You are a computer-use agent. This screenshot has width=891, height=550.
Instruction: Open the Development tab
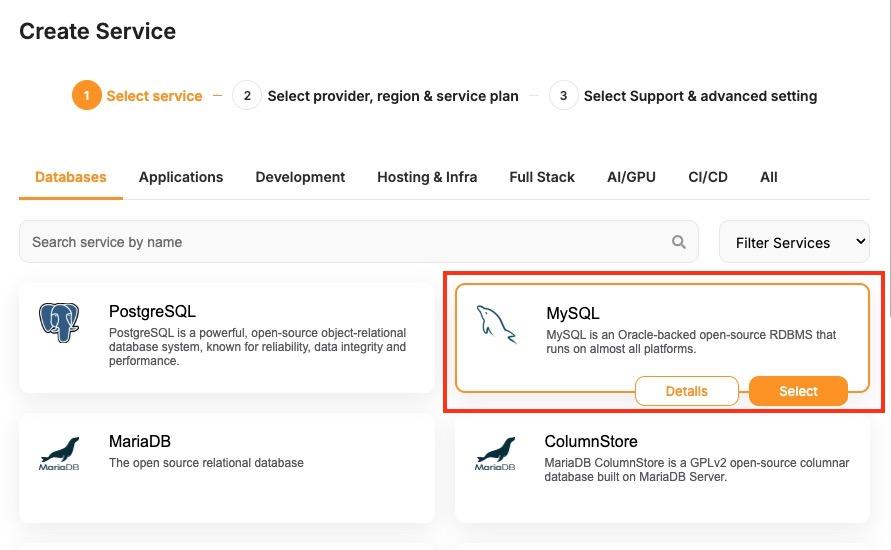click(300, 177)
